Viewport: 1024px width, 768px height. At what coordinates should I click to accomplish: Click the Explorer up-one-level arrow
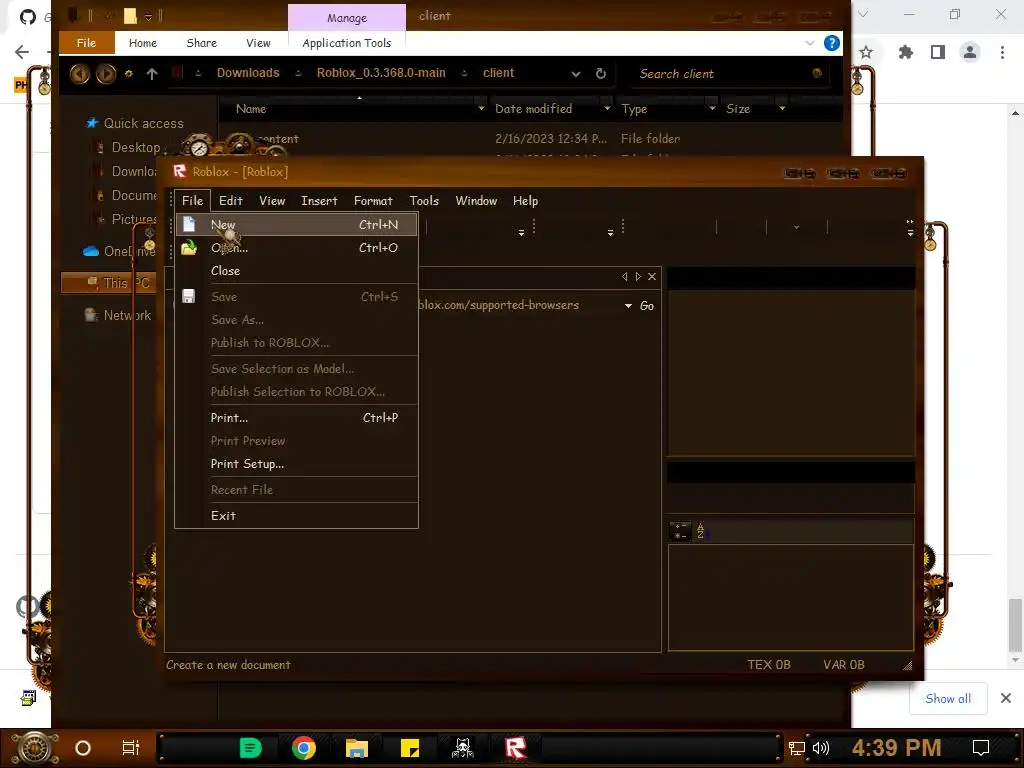point(152,74)
